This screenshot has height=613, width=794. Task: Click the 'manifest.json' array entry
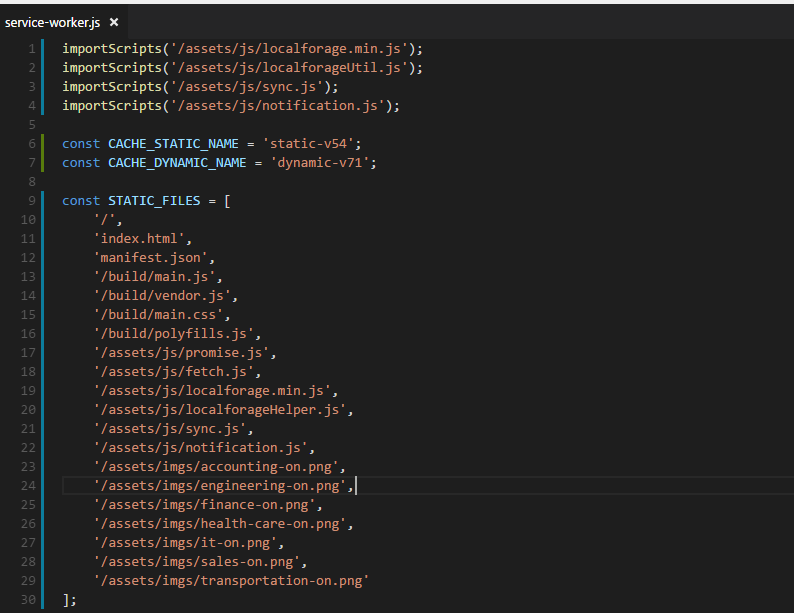pyautogui.click(x=151, y=258)
